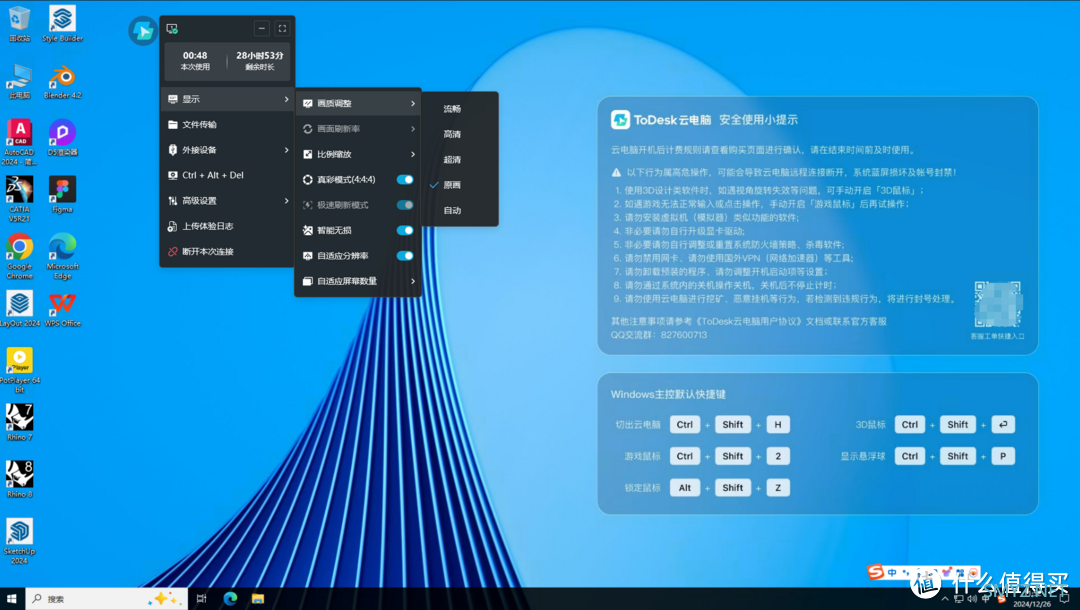The width and height of the screenshot is (1080, 610).
Task: Select the Figma desktop icon
Action: tap(62, 195)
